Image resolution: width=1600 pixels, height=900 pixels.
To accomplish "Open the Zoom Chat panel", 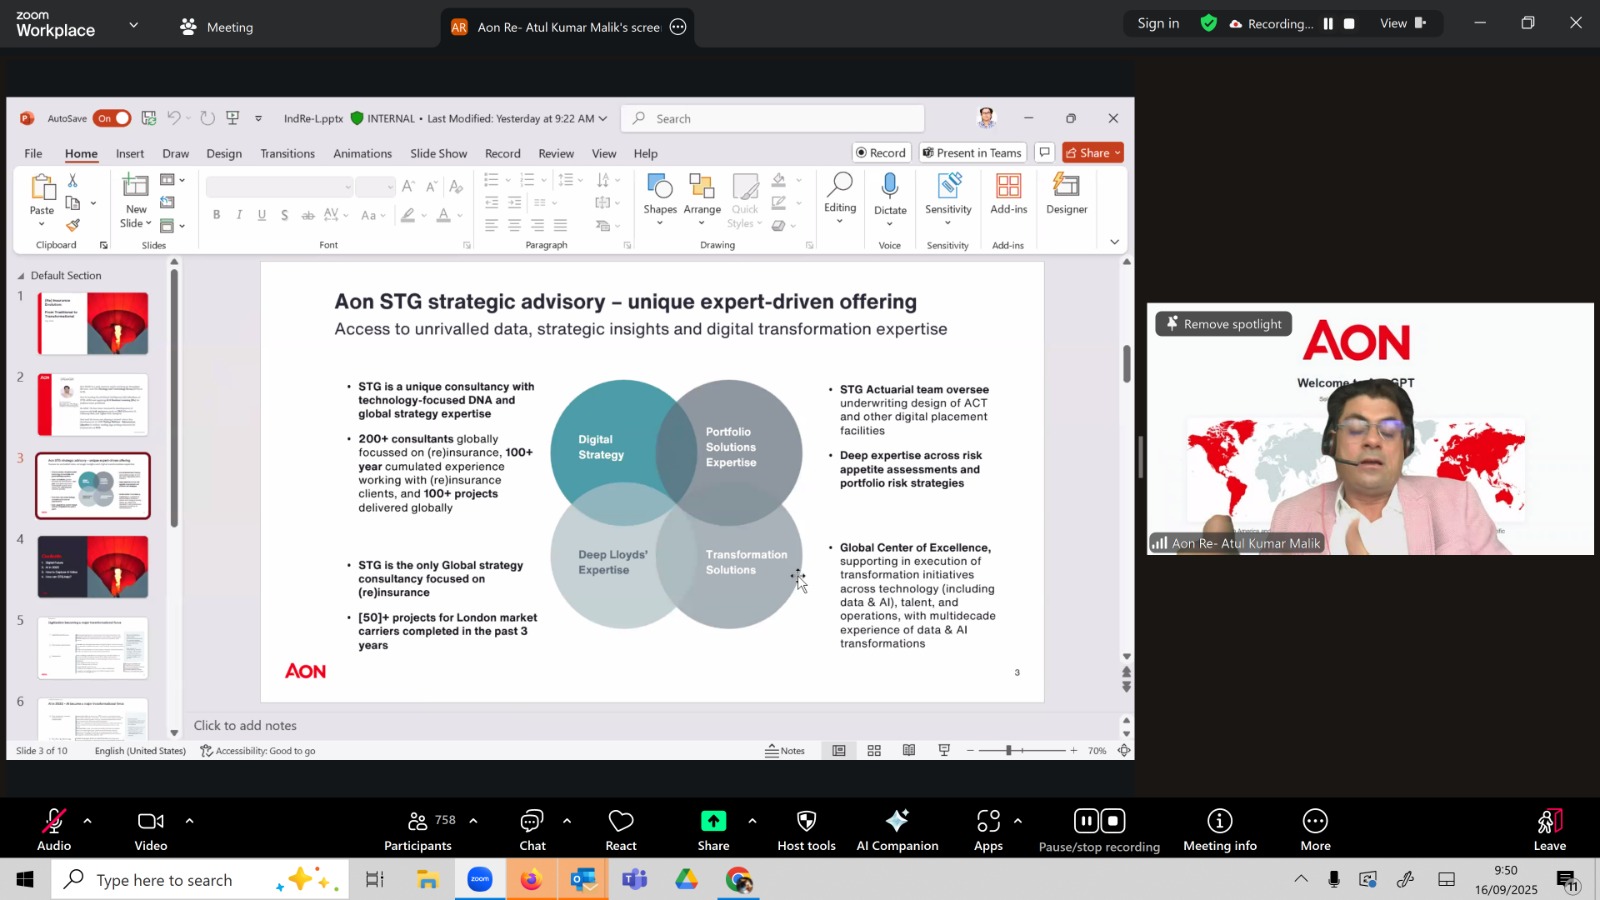I will pyautogui.click(x=532, y=829).
